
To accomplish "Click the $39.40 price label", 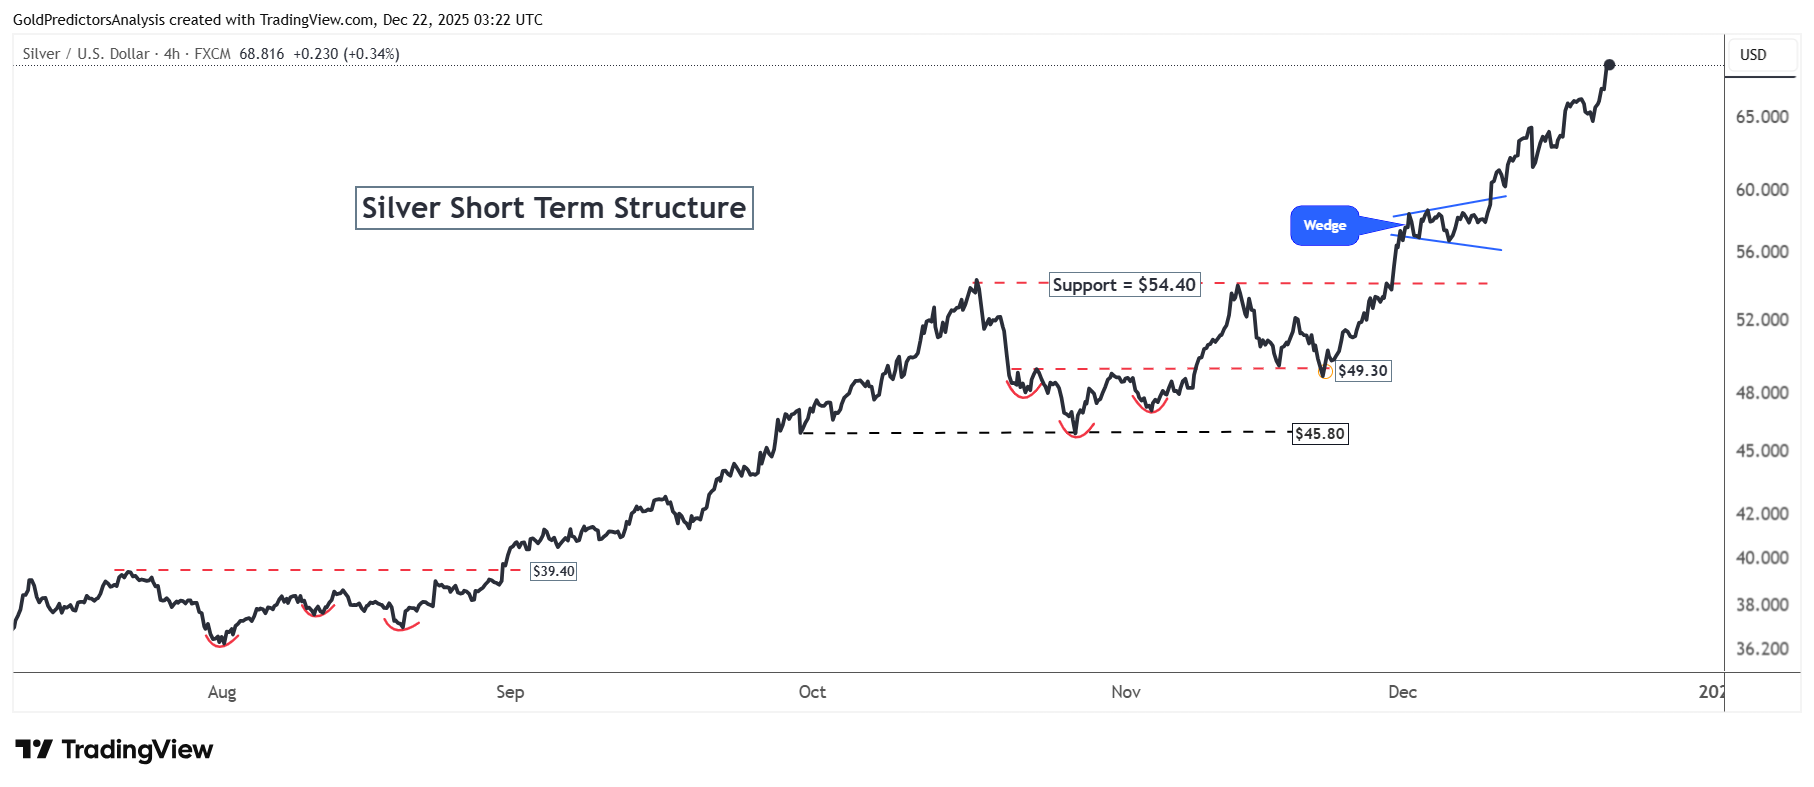I will (553, 572).
